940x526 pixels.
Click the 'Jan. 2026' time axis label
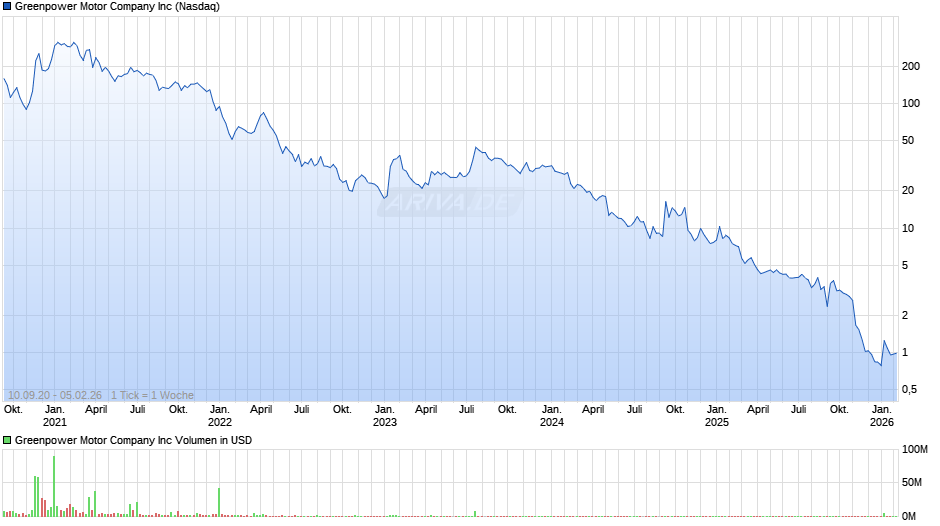882,416
